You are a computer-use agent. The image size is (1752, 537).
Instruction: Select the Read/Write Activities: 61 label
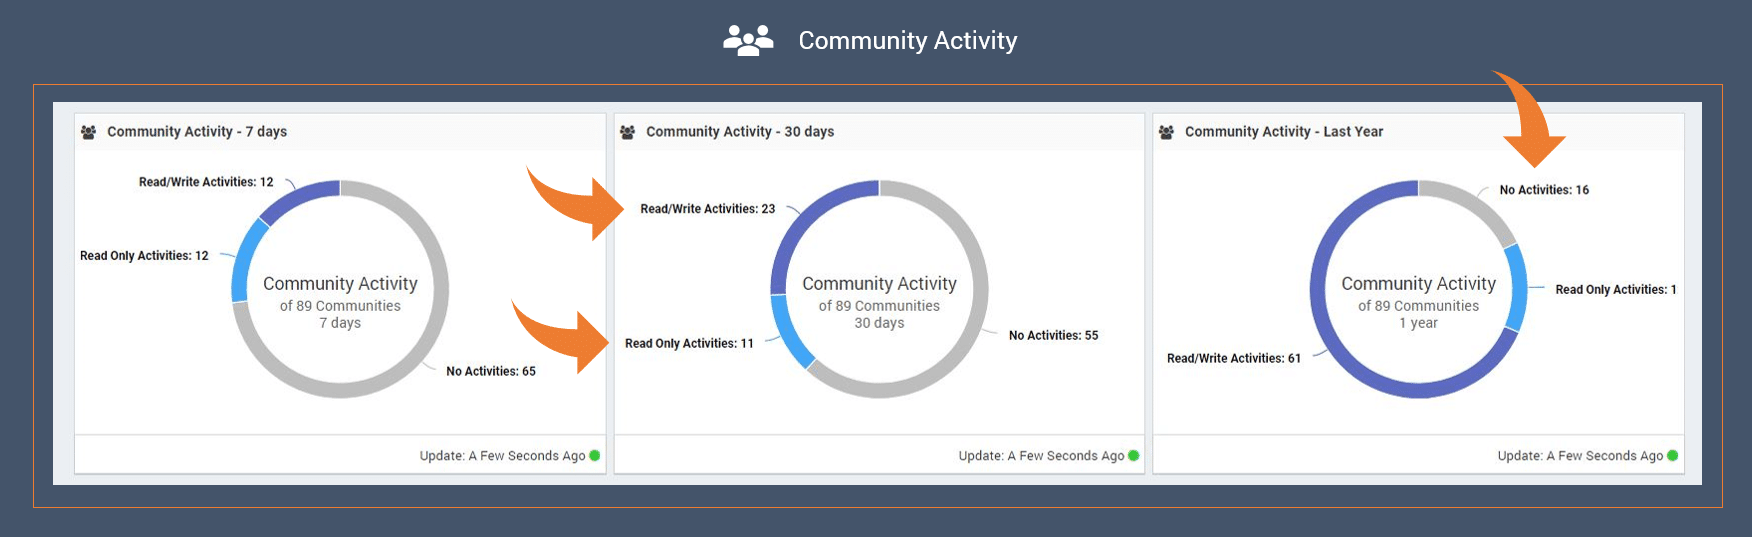tap(1234, 358)
